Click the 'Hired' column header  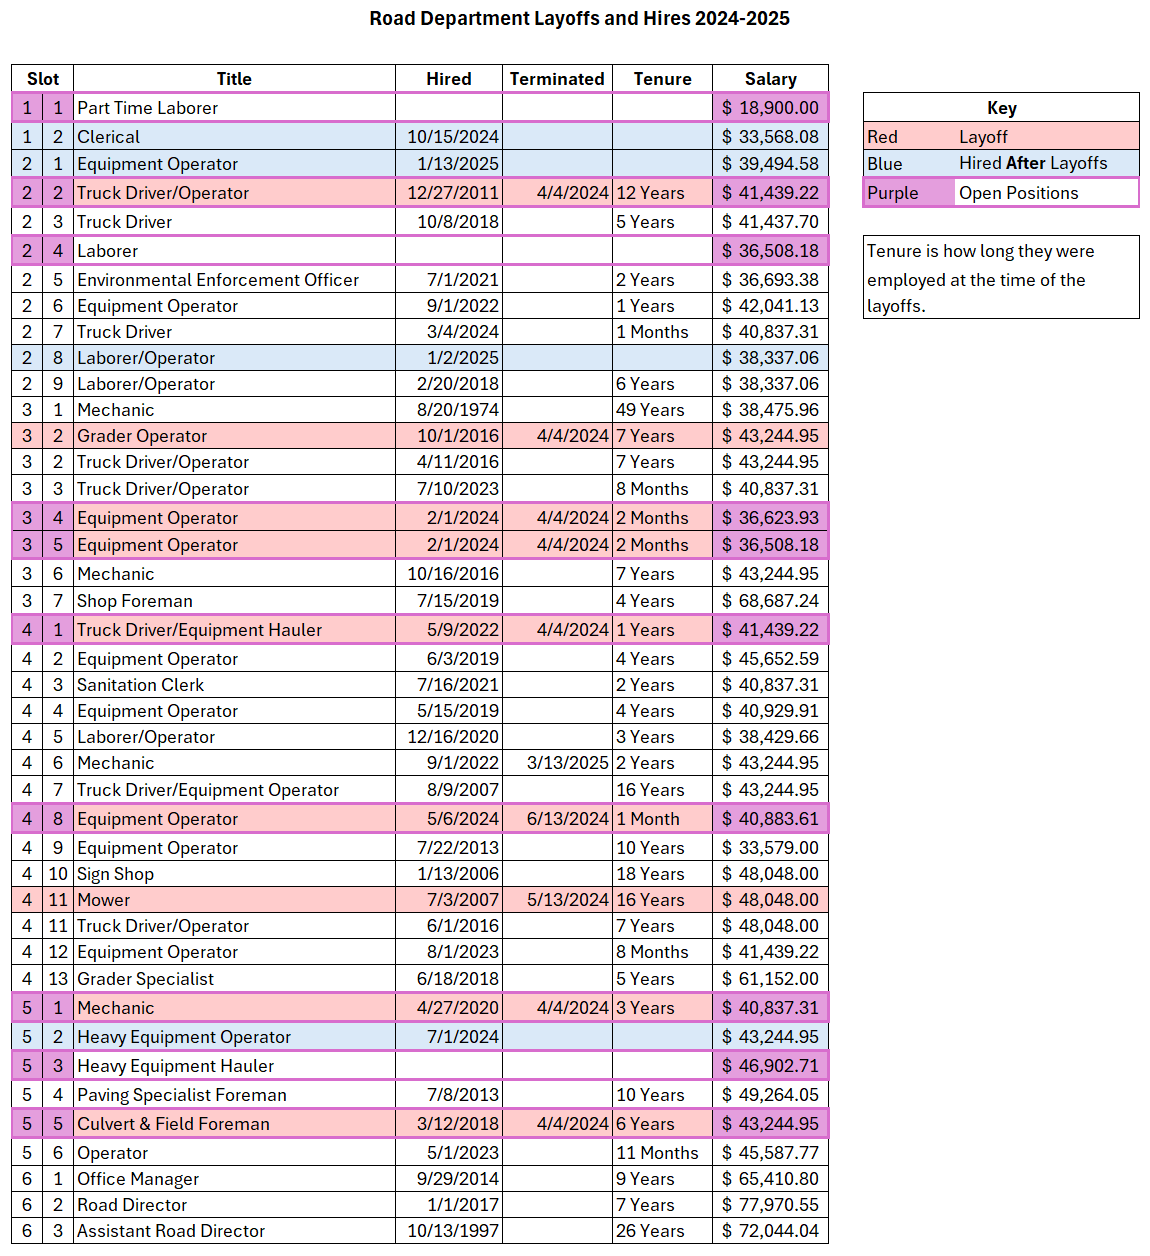tap(449, 79)
